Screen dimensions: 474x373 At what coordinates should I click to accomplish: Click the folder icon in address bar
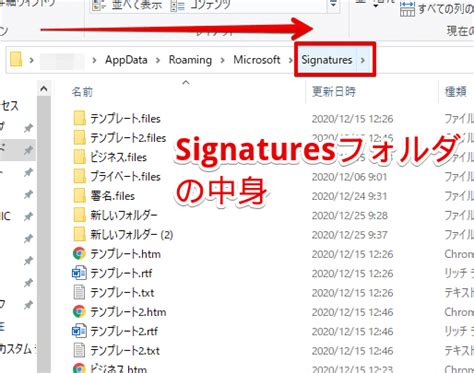(x=16, y=60)
